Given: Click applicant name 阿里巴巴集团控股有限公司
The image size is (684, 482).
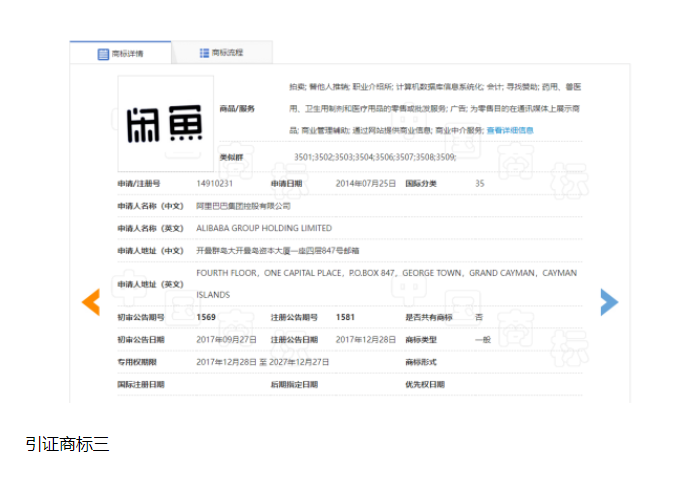Looking at the screenshot, I should tap(243, 206).
